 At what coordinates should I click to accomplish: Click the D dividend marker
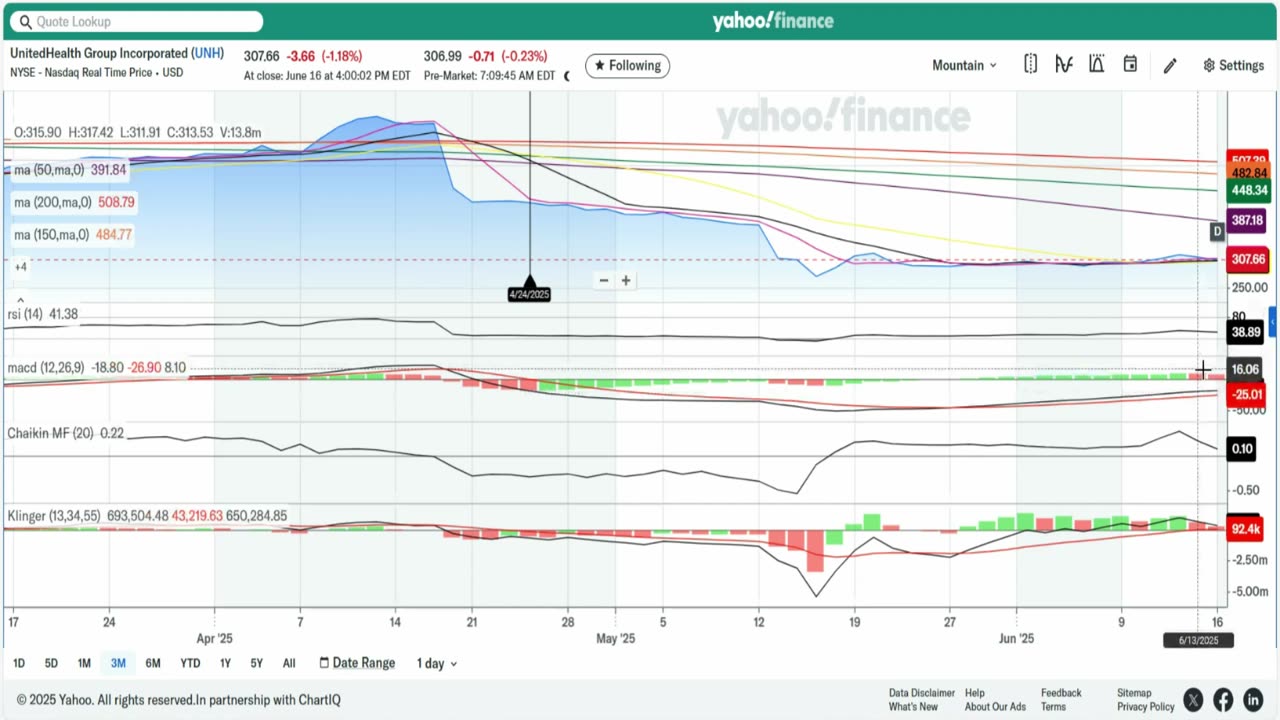1217,231
